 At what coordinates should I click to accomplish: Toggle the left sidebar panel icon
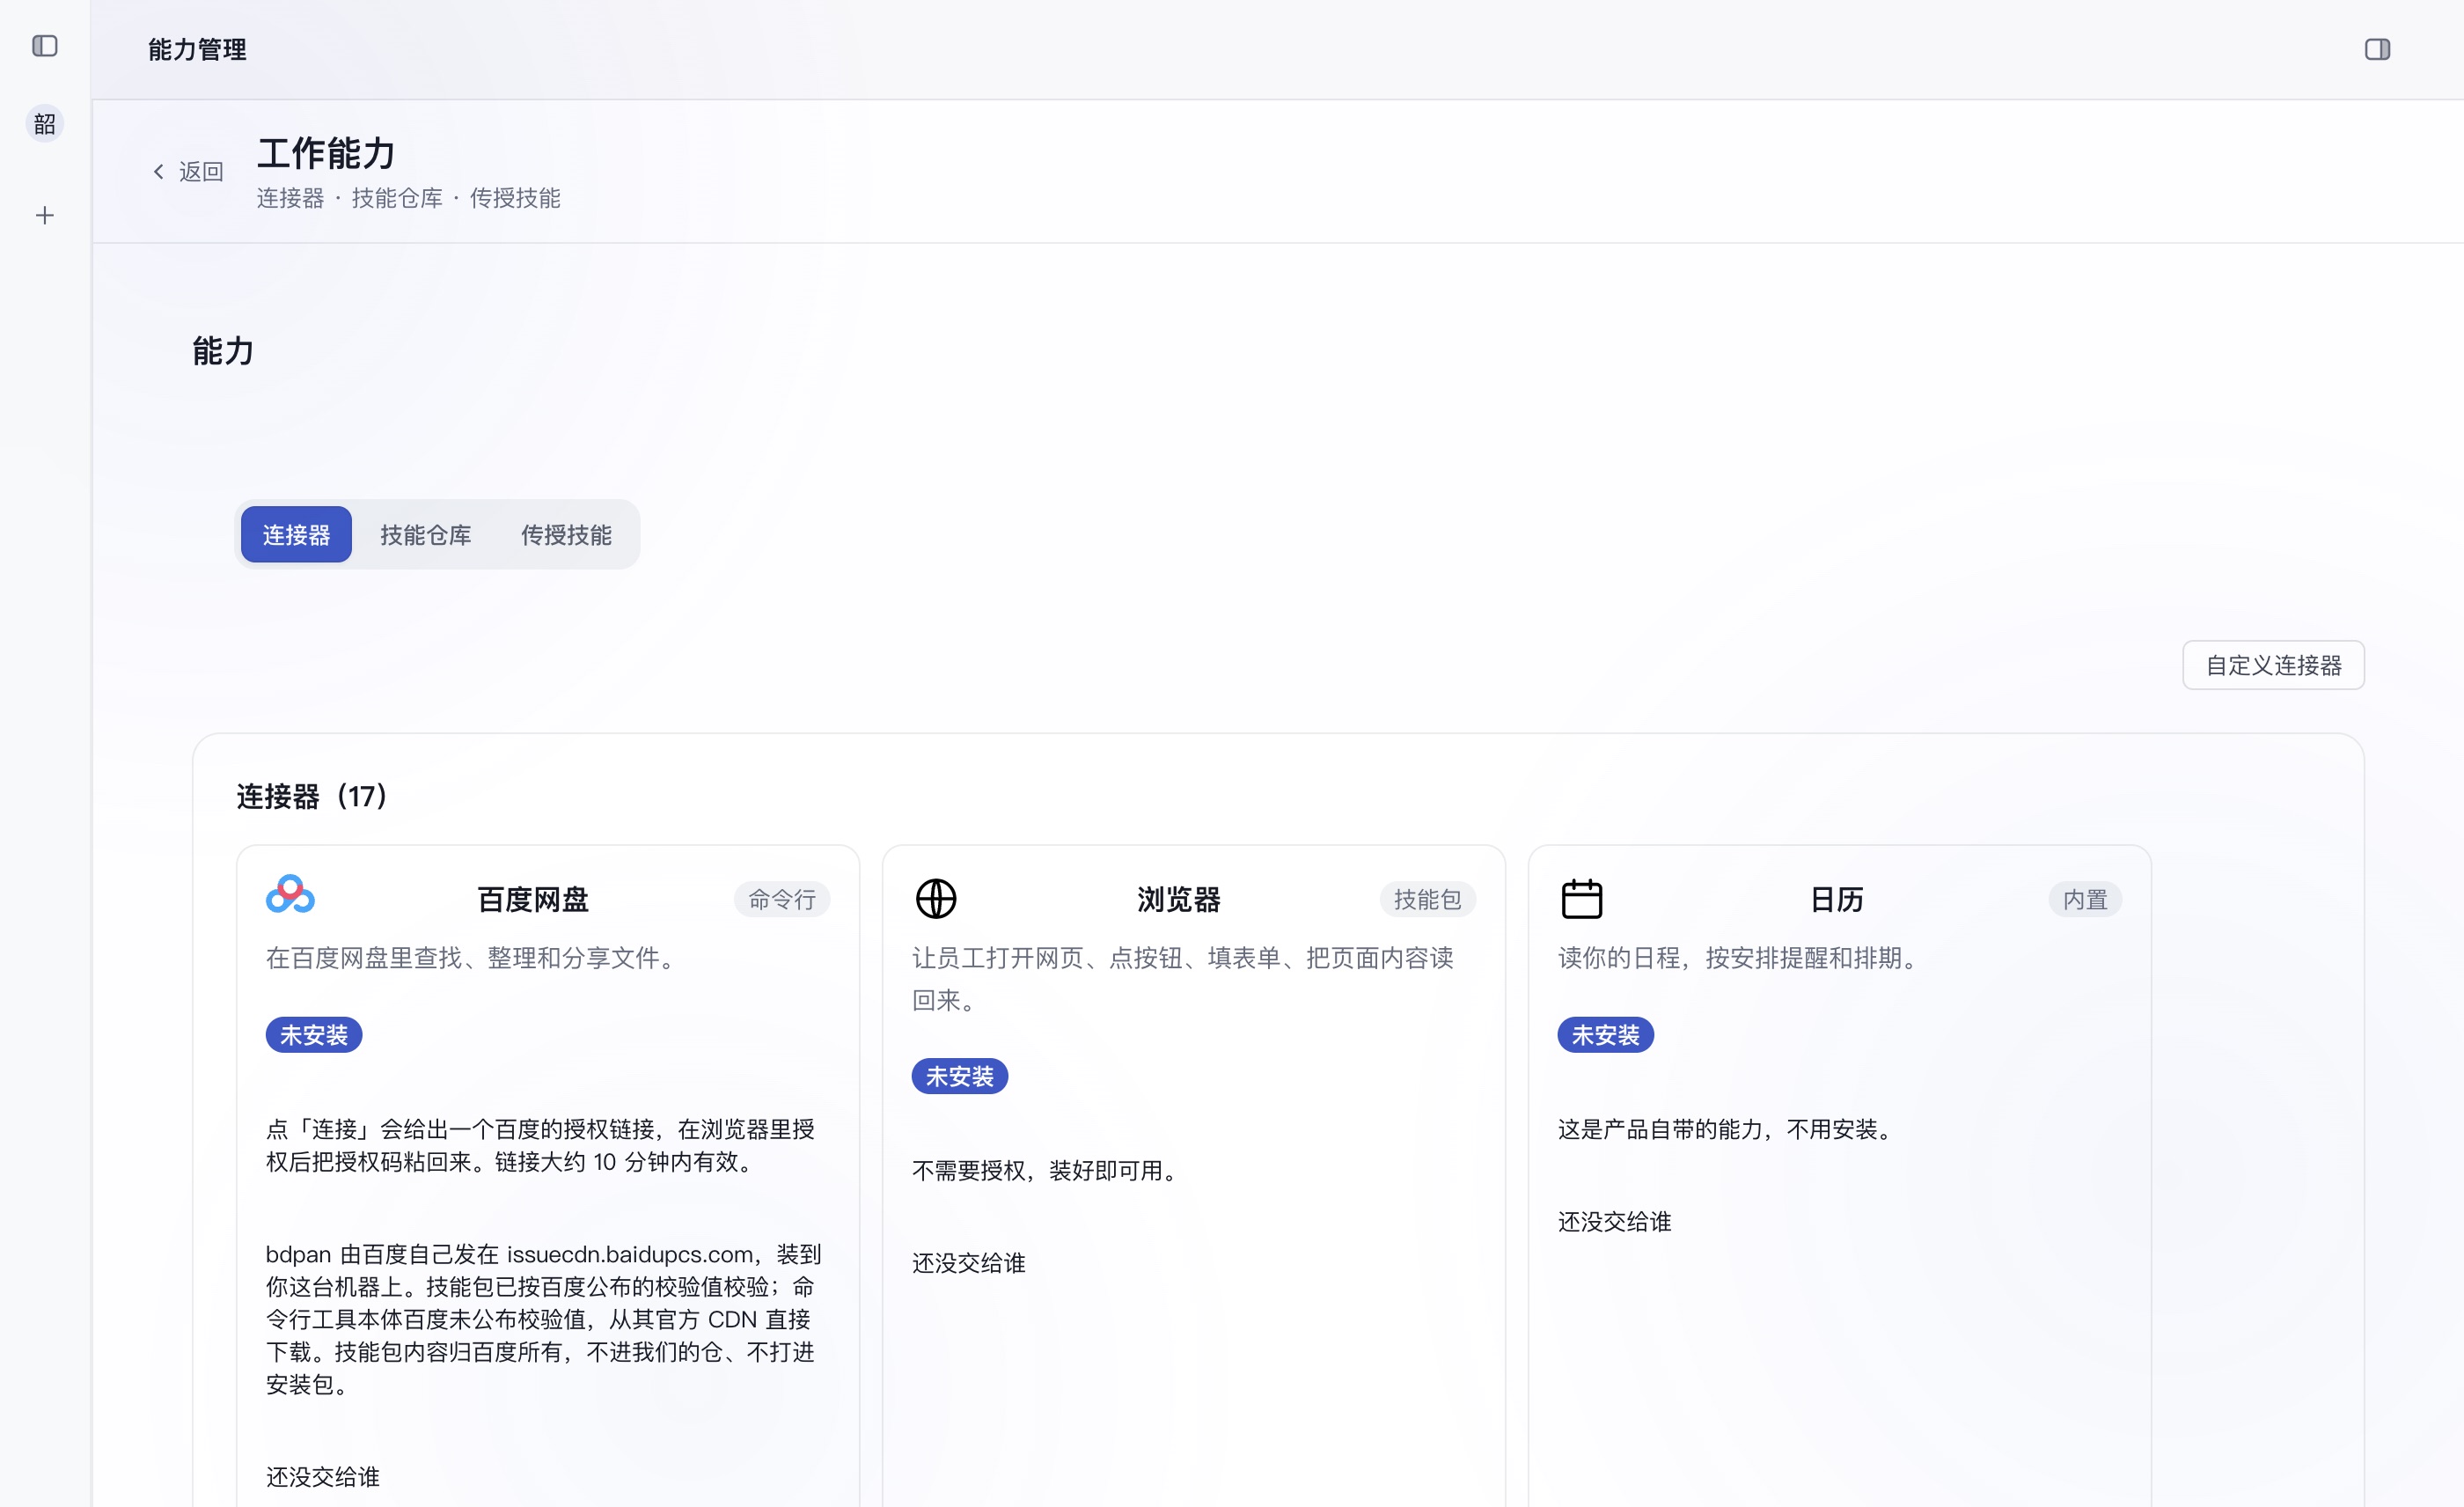point(45,46)
